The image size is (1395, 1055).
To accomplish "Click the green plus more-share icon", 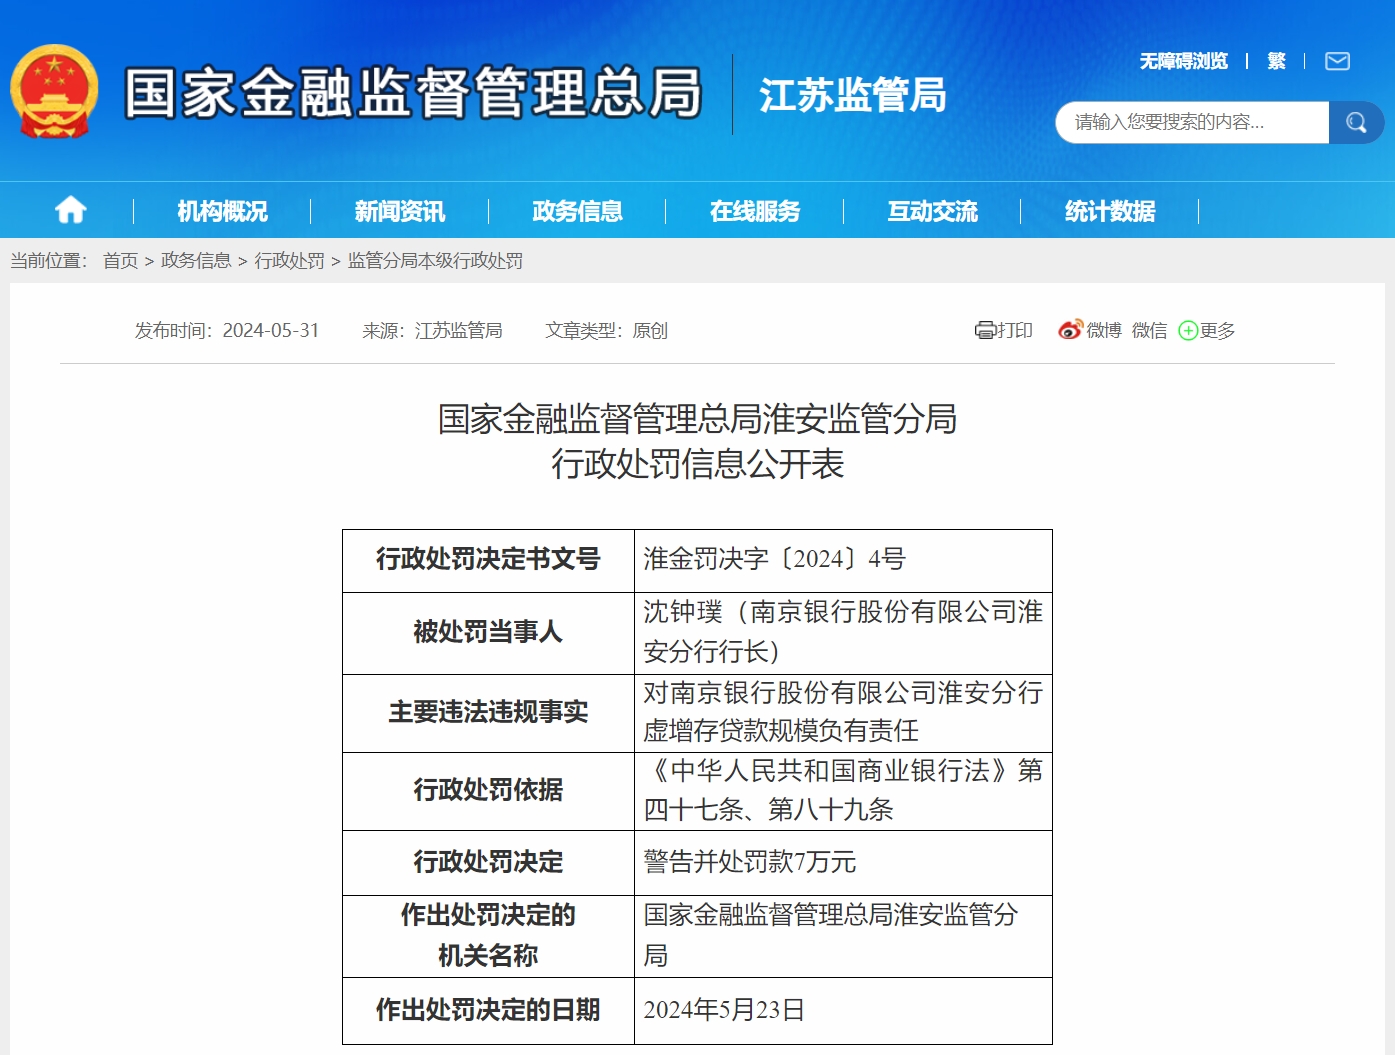I will coord(1188,330).
